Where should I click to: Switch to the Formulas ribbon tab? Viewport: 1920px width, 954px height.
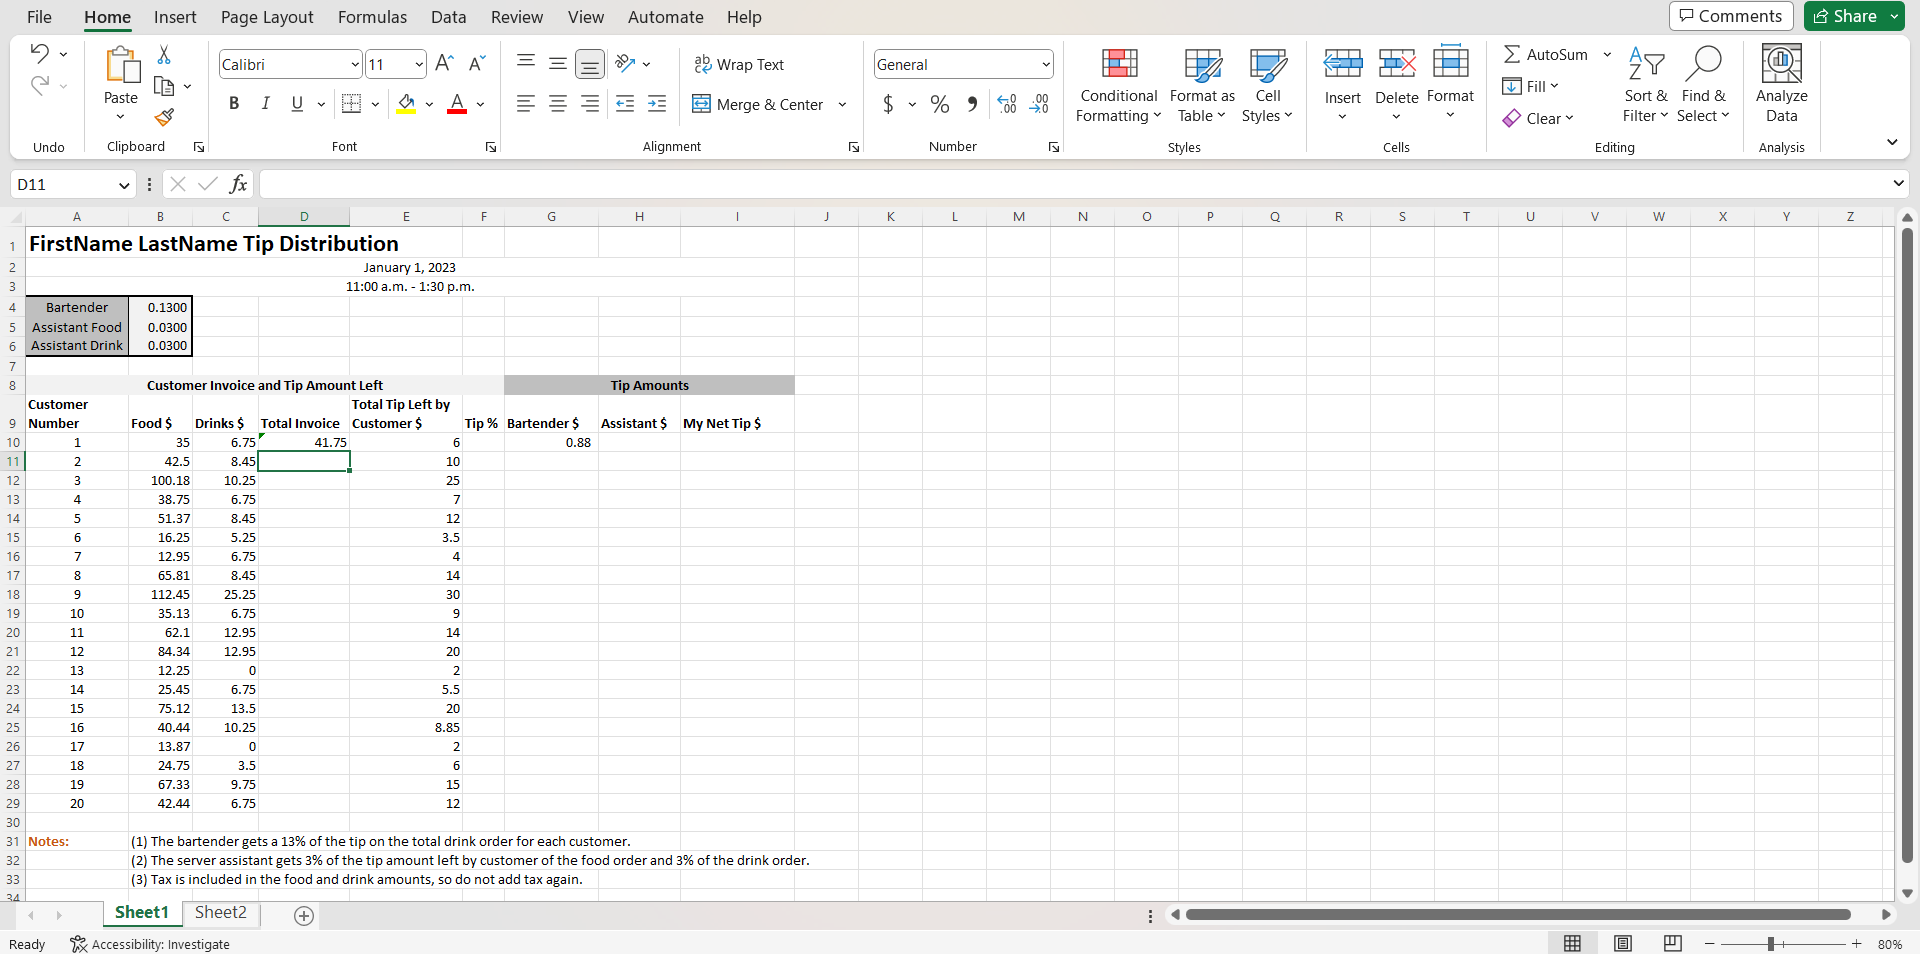[371, 17]
